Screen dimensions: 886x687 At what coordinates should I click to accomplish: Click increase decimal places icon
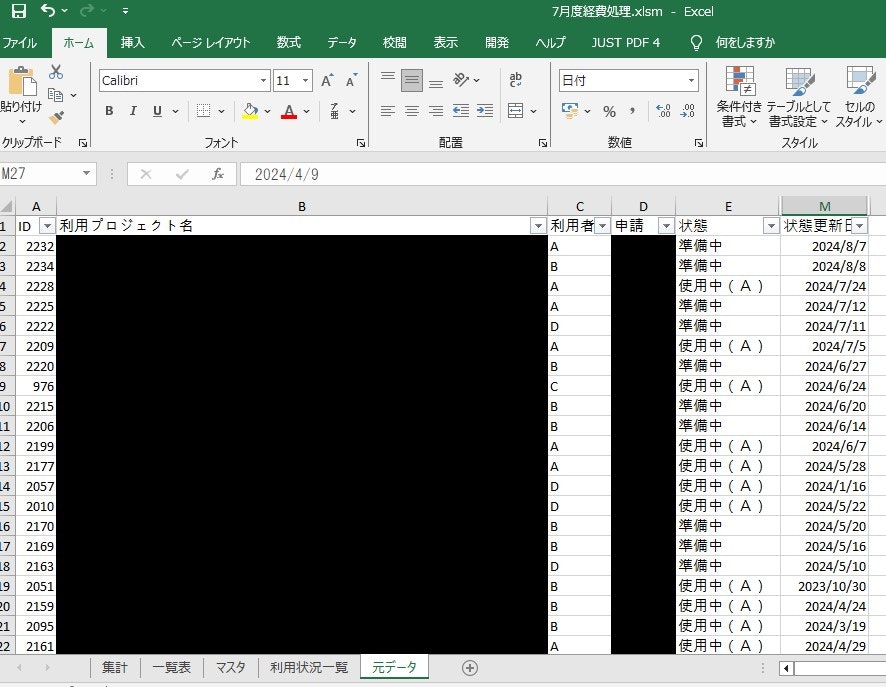663,111
